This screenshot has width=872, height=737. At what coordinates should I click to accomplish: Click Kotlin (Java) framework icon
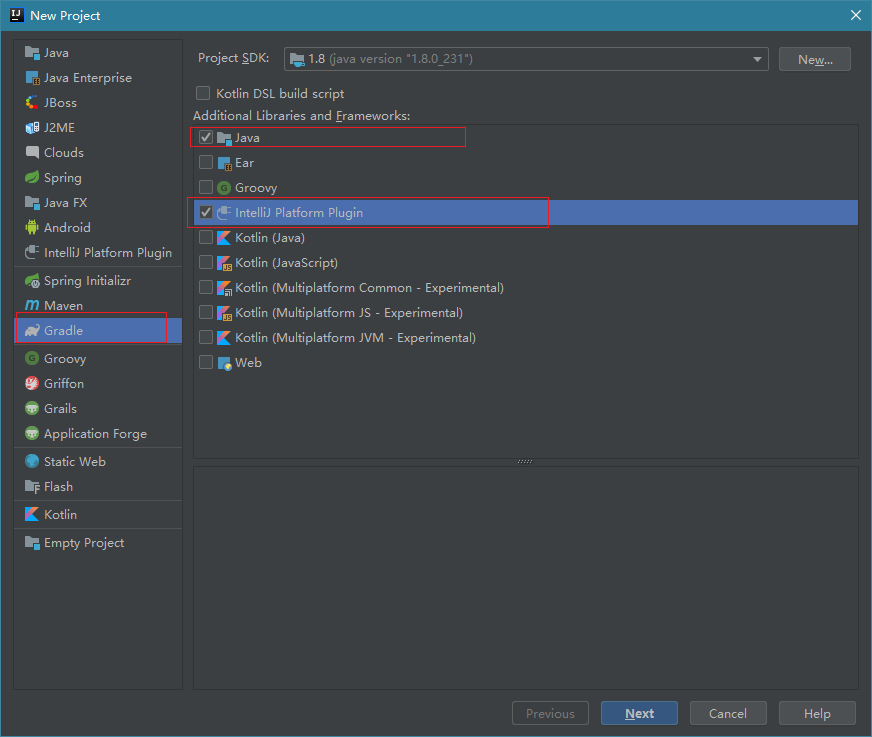224,238
